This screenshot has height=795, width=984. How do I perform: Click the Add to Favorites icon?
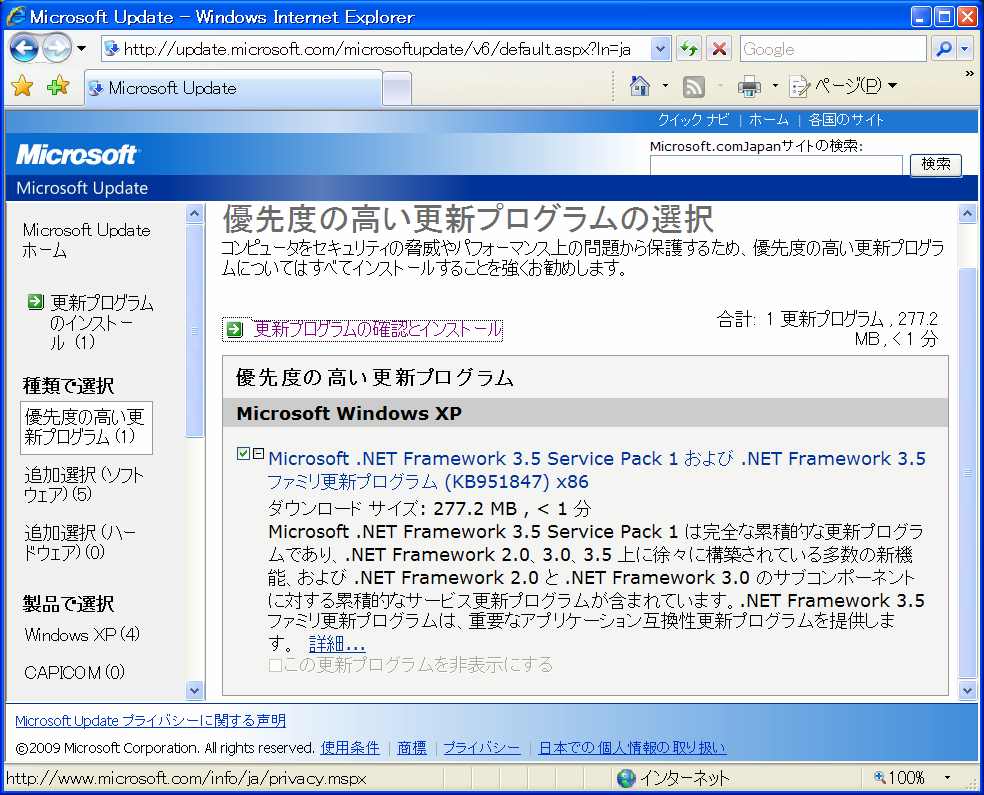pyautogui.click(x=58, y=87)
